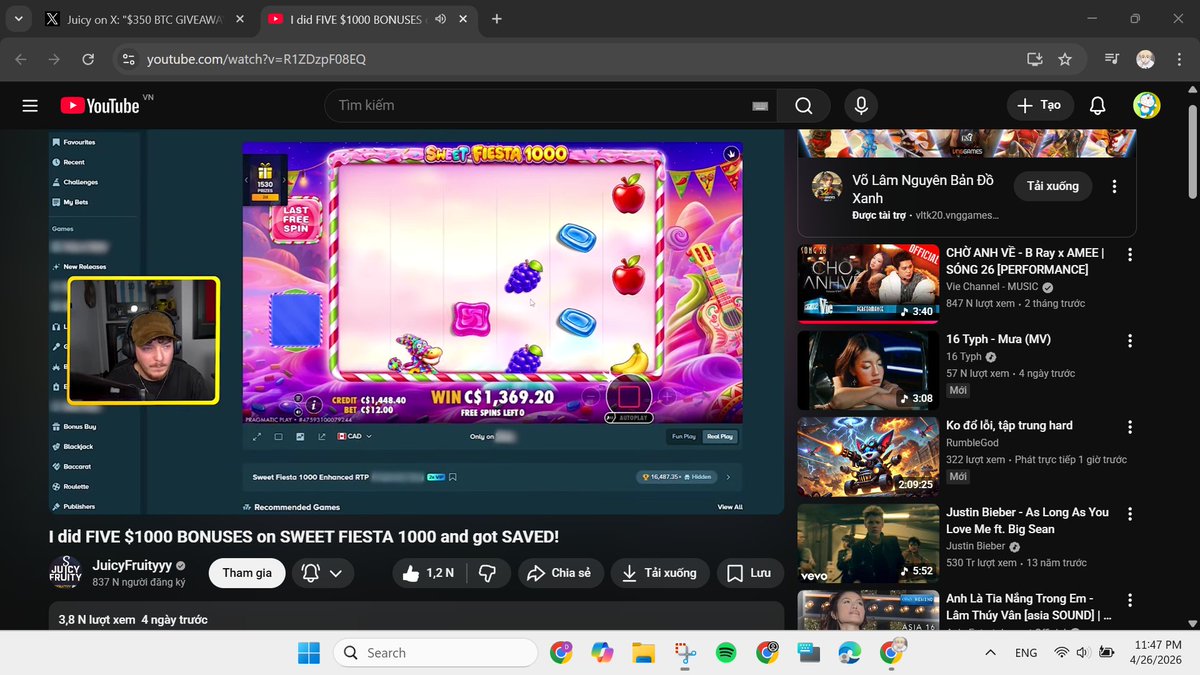Open the JuicyFruityyy channel avatar
The height and width of the screenshot is (675, 1200).
pos(66,573)
